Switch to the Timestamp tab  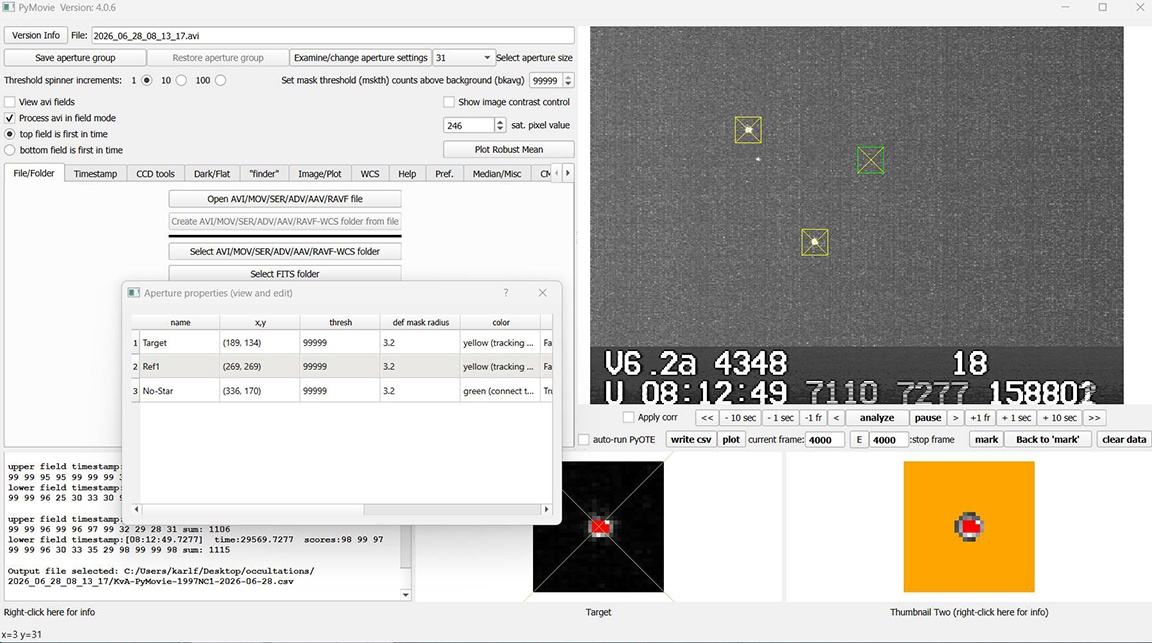(96, 174)
